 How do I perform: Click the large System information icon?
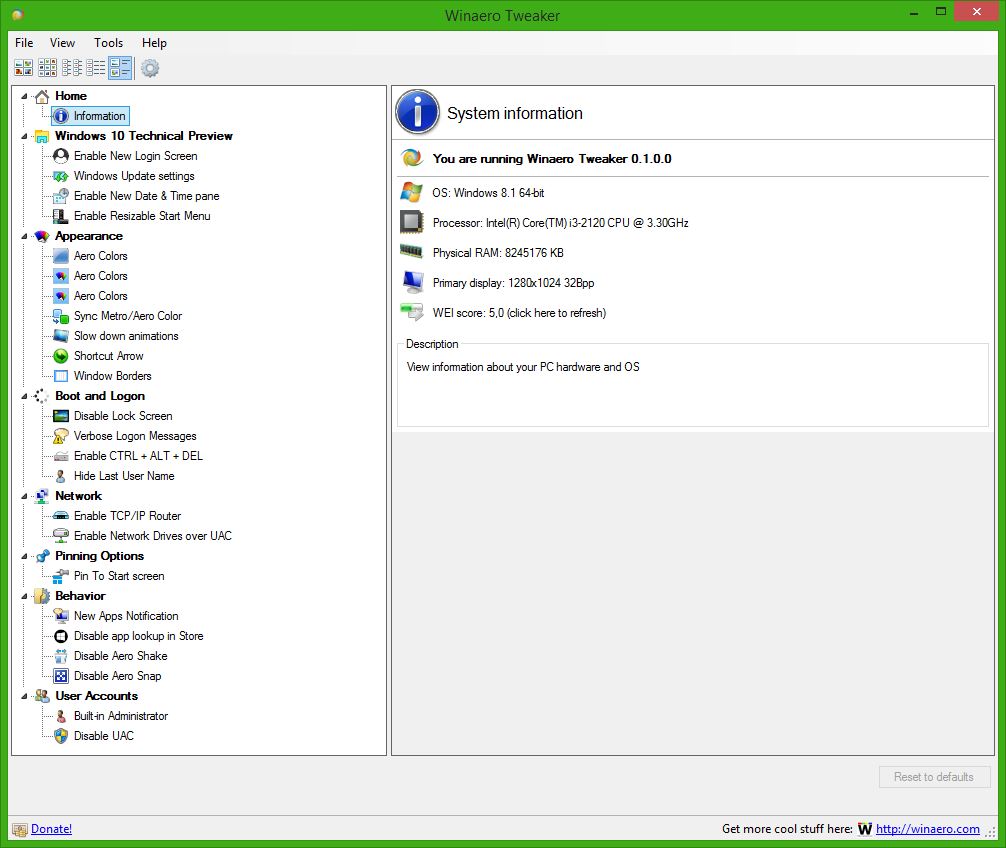click(x=417, y=112)
